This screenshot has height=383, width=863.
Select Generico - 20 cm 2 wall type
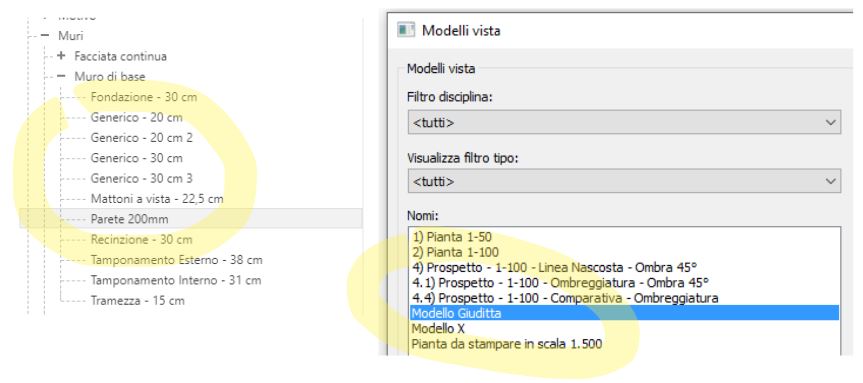tap(141, 138)
